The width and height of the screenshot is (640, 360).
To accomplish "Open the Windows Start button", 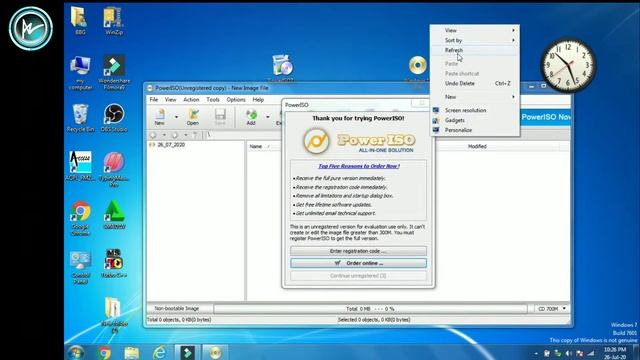I will [x=76, y=352].
